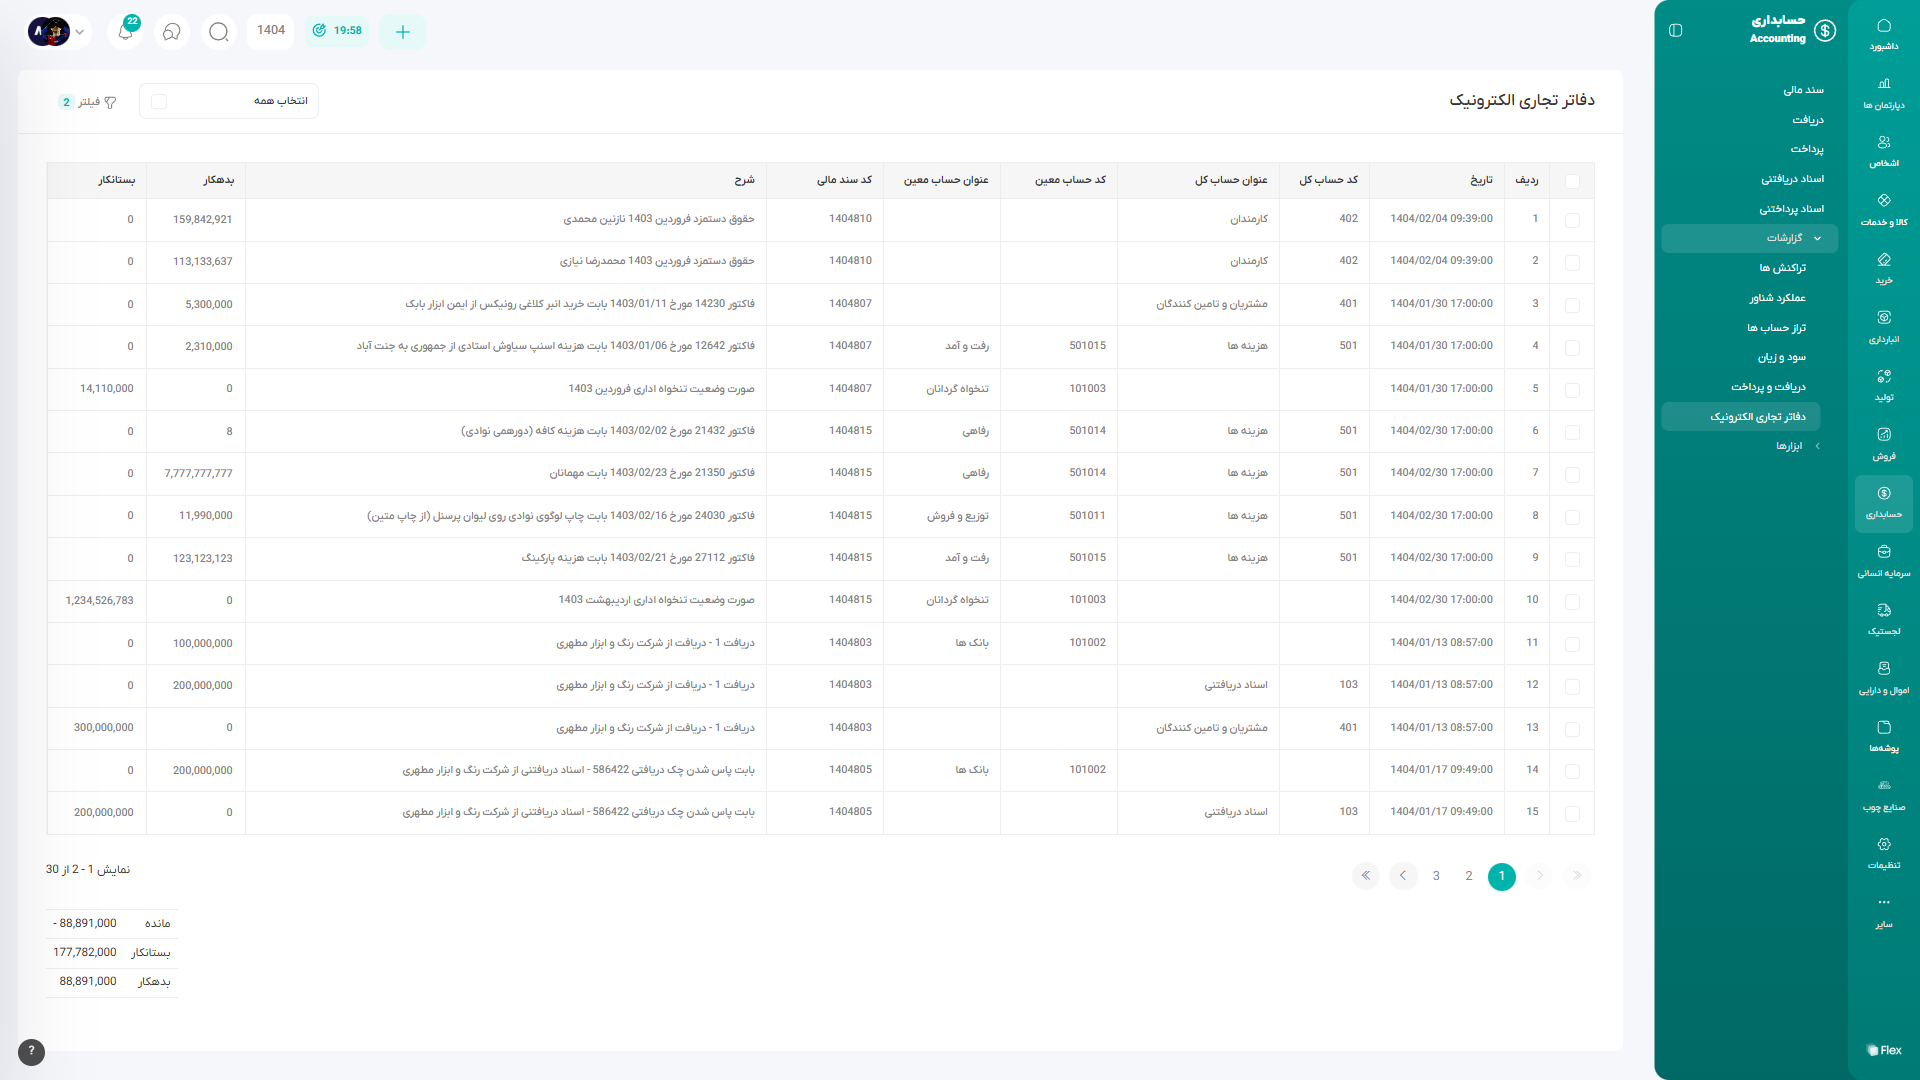Click the green plus add button

click(x=403, y=32)
